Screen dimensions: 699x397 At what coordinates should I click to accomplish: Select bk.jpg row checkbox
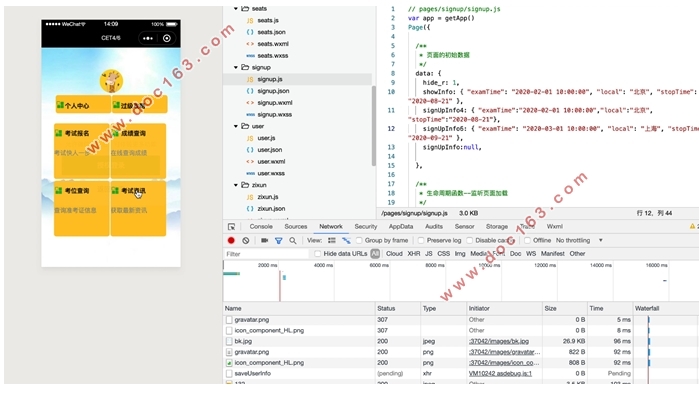pos(229,341)
